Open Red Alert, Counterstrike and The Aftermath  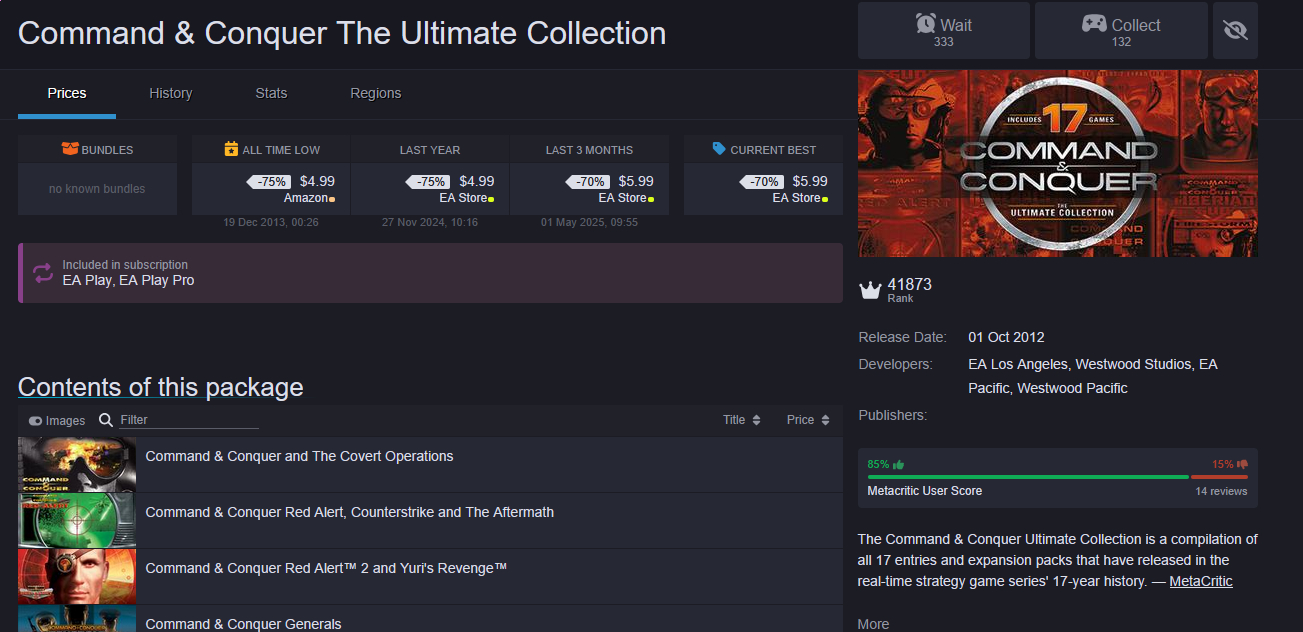(x=350, y=512)
